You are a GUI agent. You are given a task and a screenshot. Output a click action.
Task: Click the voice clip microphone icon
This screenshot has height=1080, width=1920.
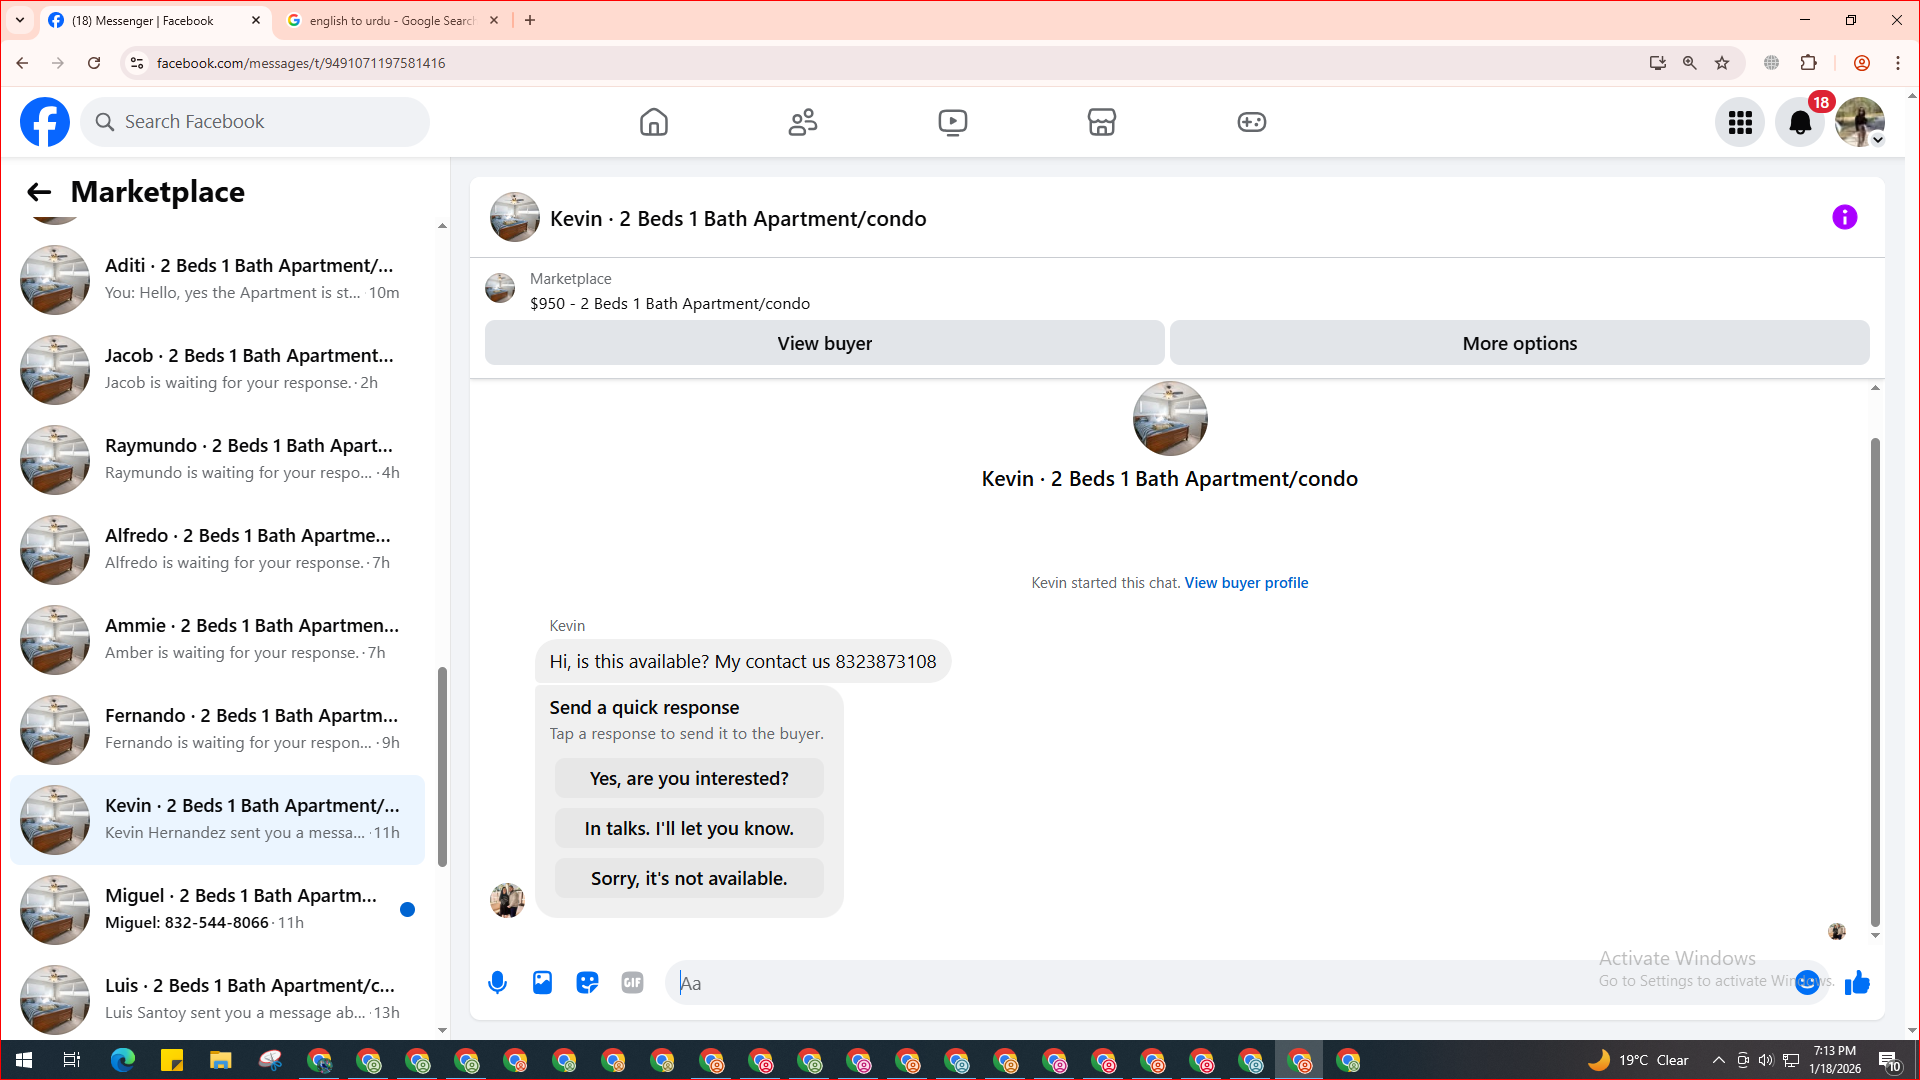pos(497,983)
